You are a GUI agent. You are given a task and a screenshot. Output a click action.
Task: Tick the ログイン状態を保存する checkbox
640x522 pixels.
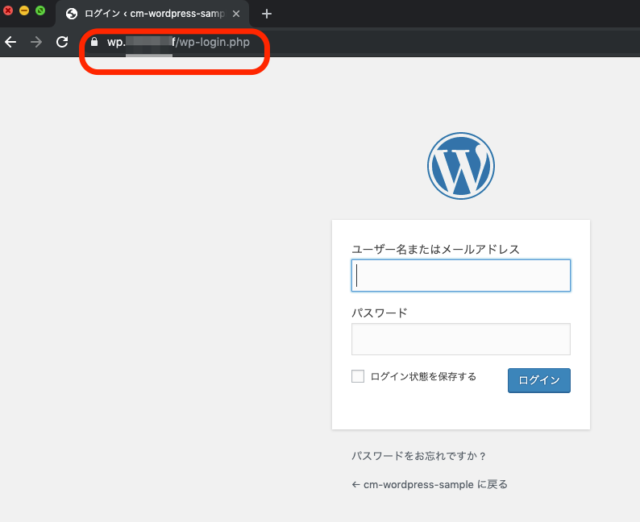(x=358, y=376)
